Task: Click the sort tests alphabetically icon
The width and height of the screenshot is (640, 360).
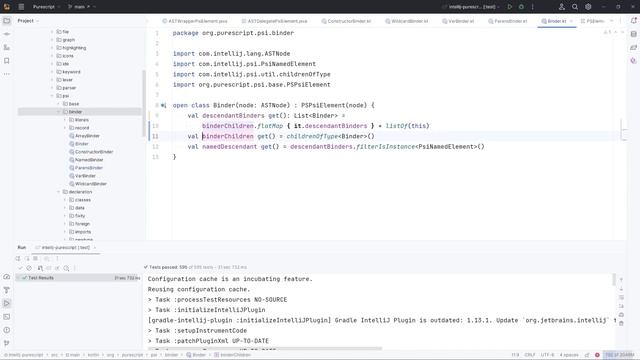Action: [40, 268]
